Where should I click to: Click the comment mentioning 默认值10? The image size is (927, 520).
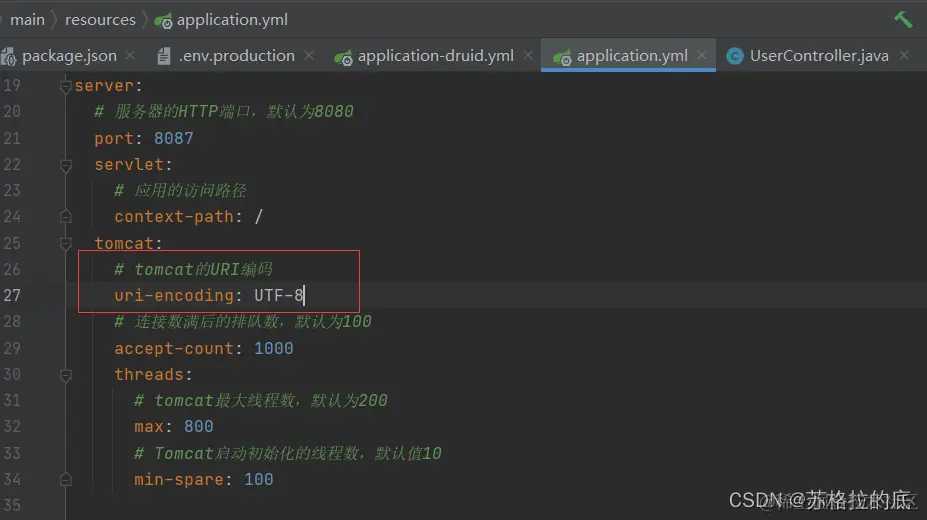pyautogui.click(x=288, y=453)
